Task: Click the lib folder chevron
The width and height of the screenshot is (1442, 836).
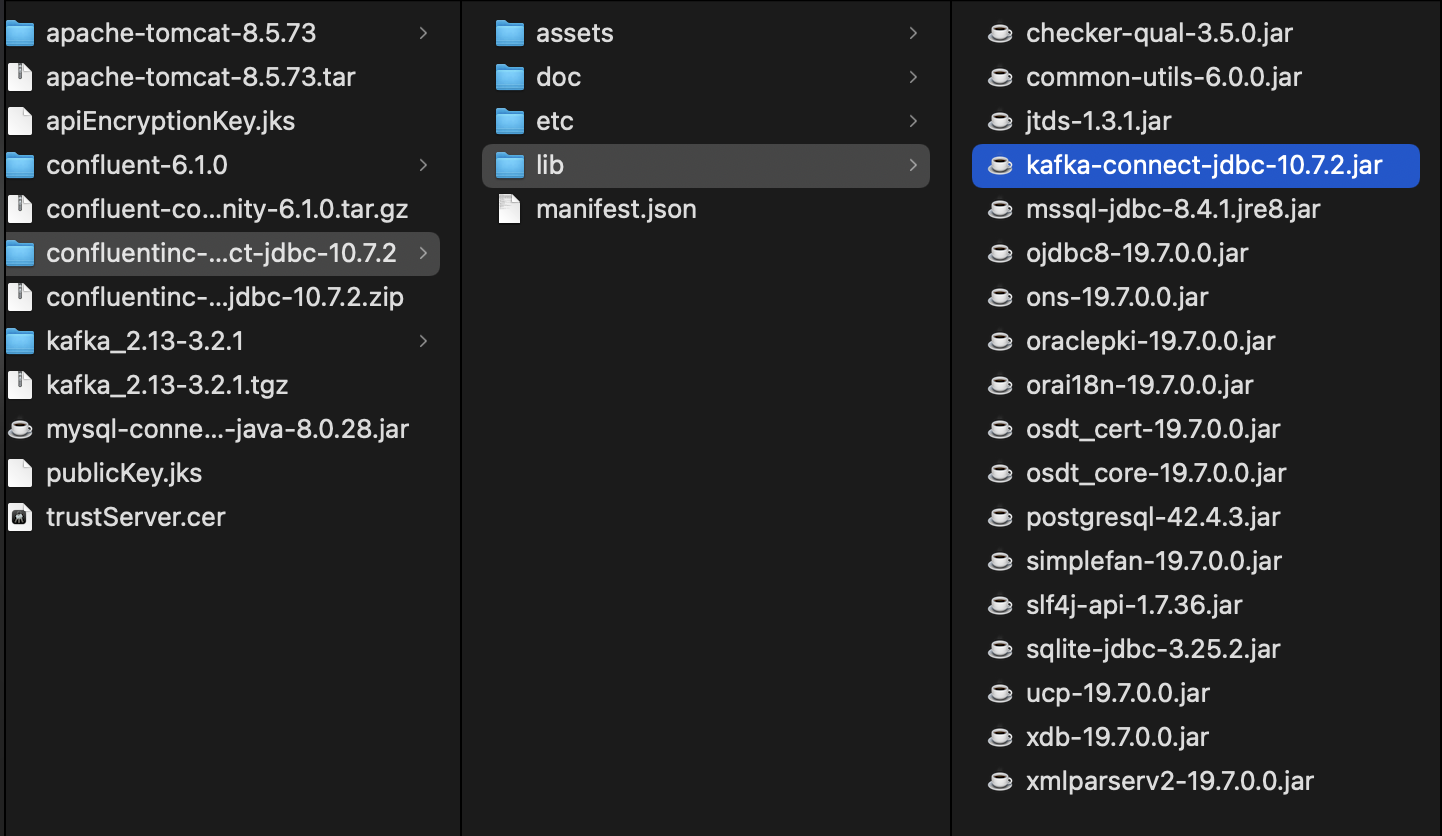Action: tap(913, 165)
